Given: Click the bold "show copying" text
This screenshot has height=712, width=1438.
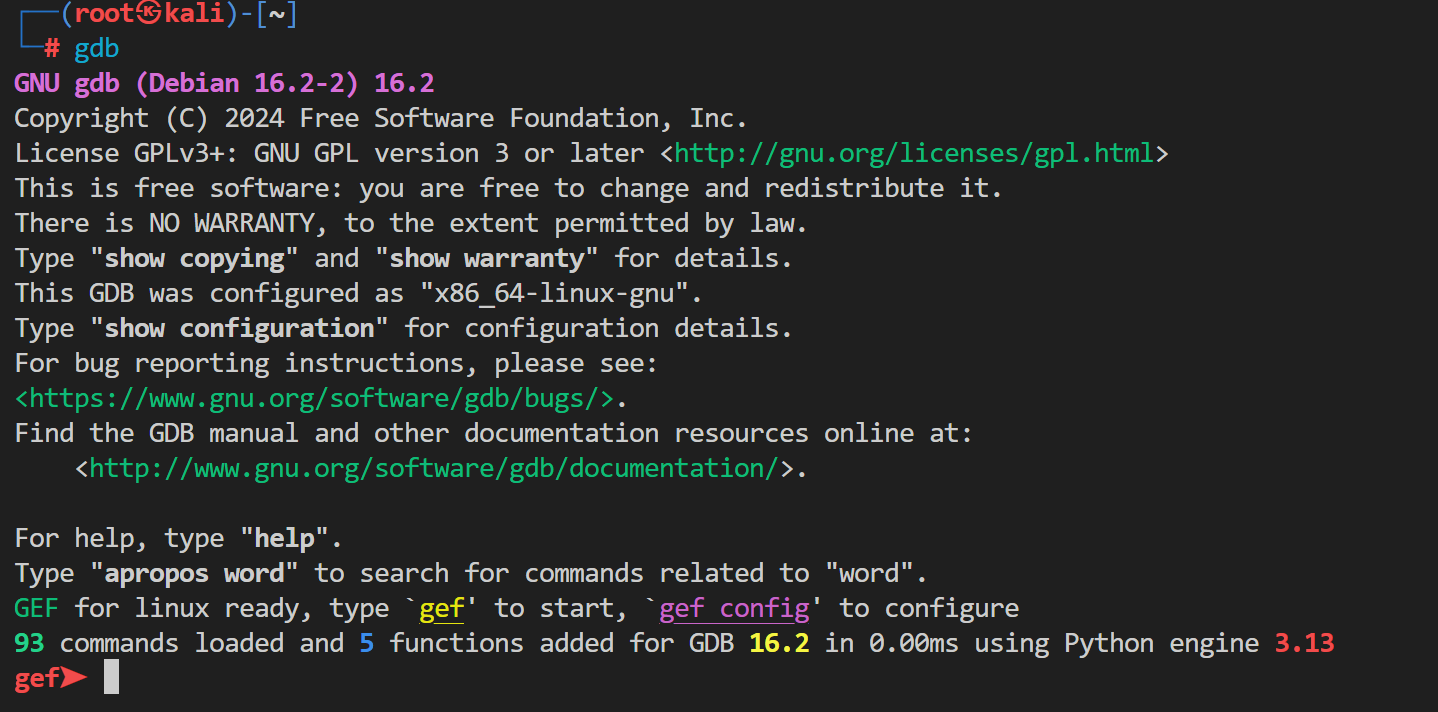Looking at the screenshot, I should tap(194, 258).
